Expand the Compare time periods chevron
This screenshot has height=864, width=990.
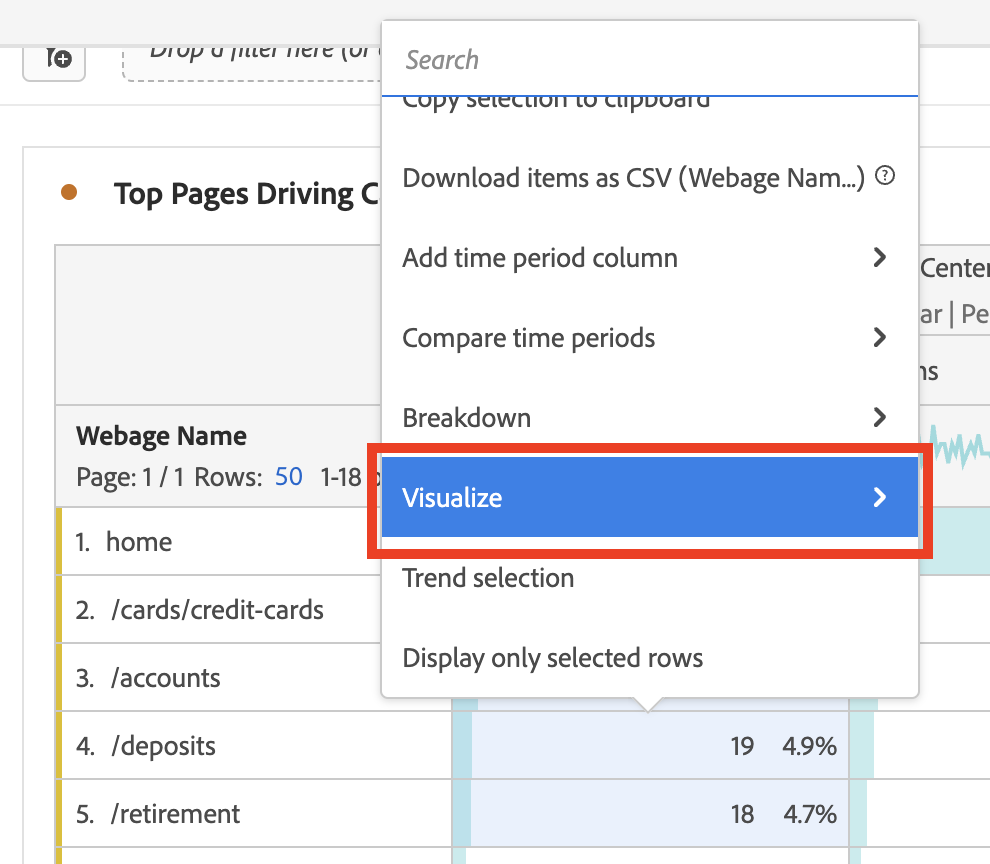pos(880,337)
